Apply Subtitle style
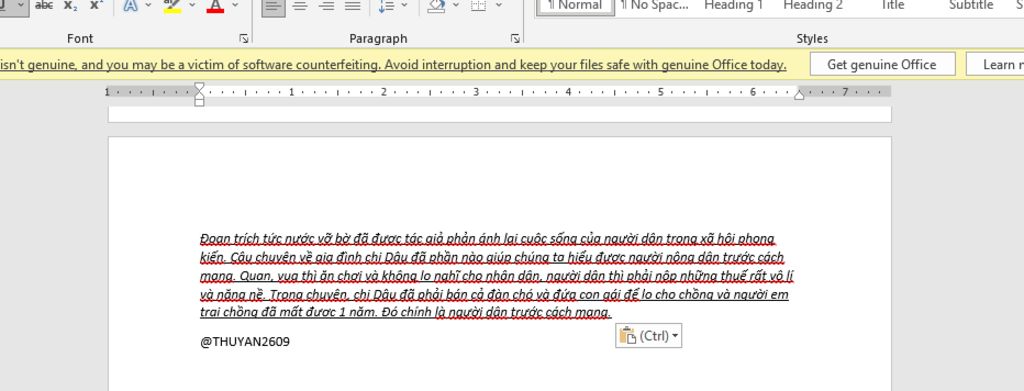 [970, 5]
